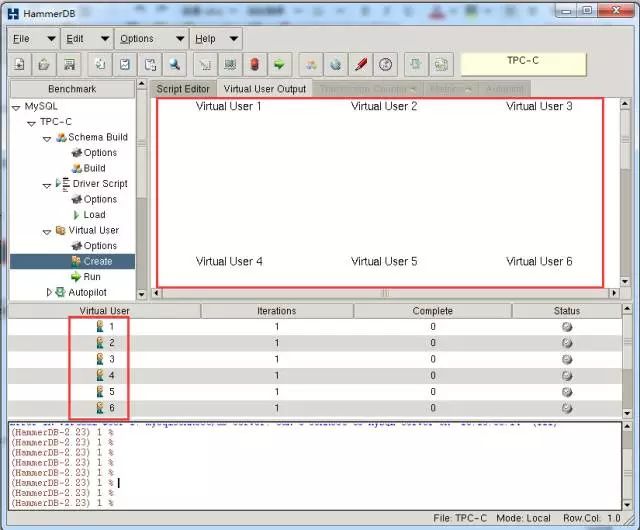Select the Virtual User Output tab
This screenshot has width=640, height=530.
[264, 89]
